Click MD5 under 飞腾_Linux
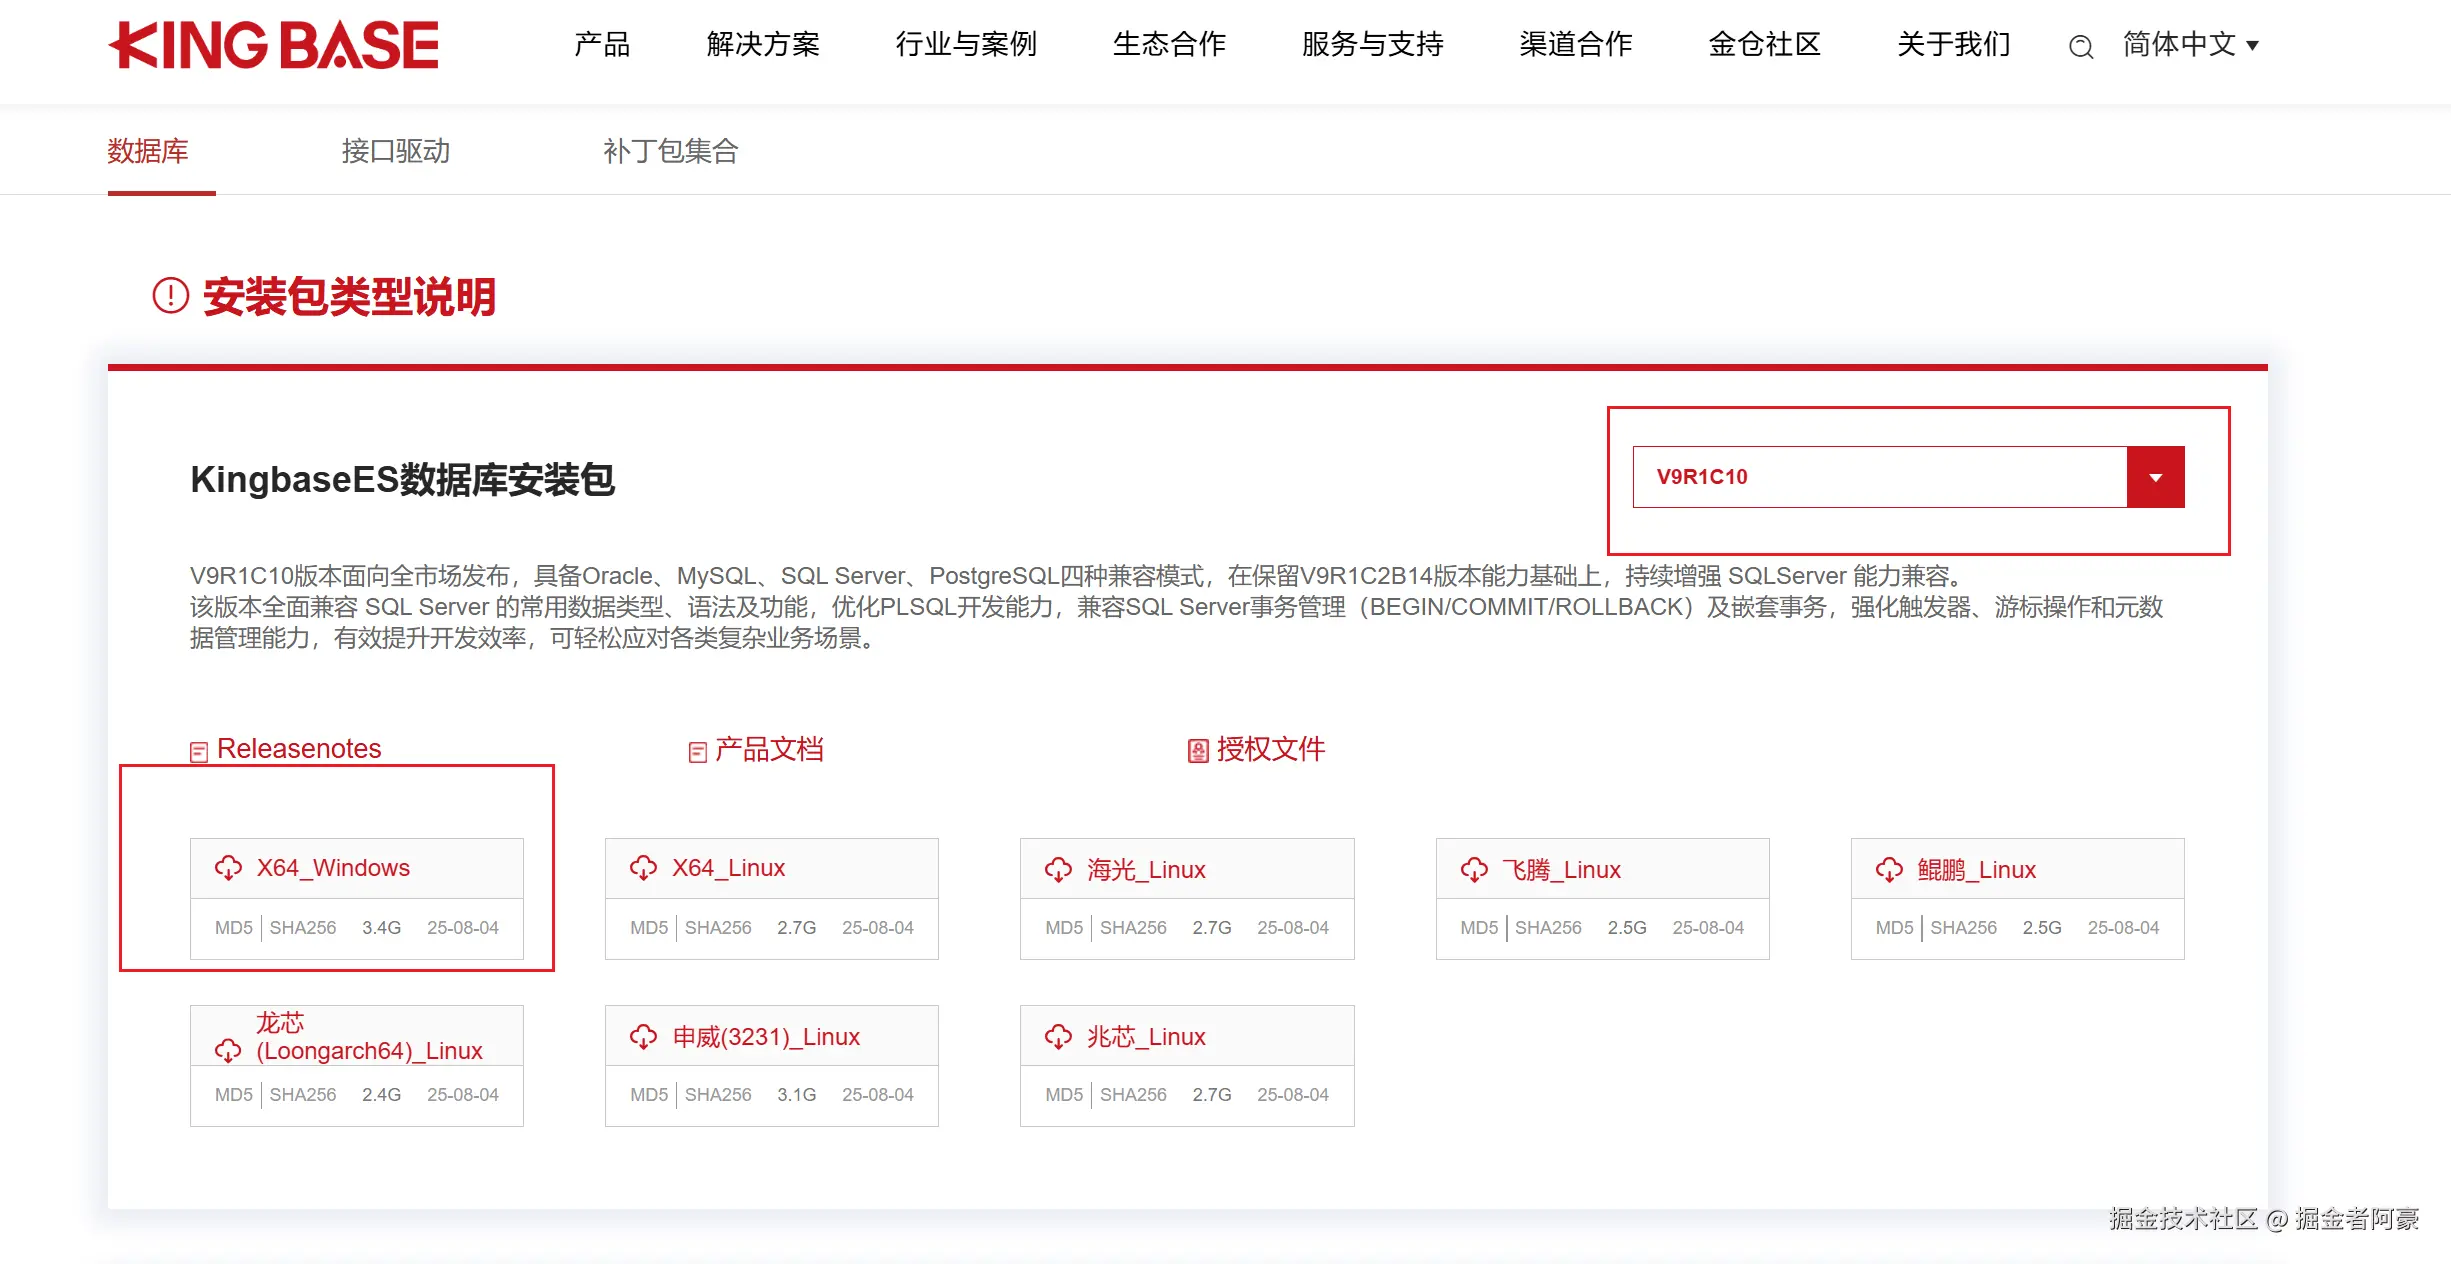Screen dimensions: 2451x1264 click(x=1479, y=928)
